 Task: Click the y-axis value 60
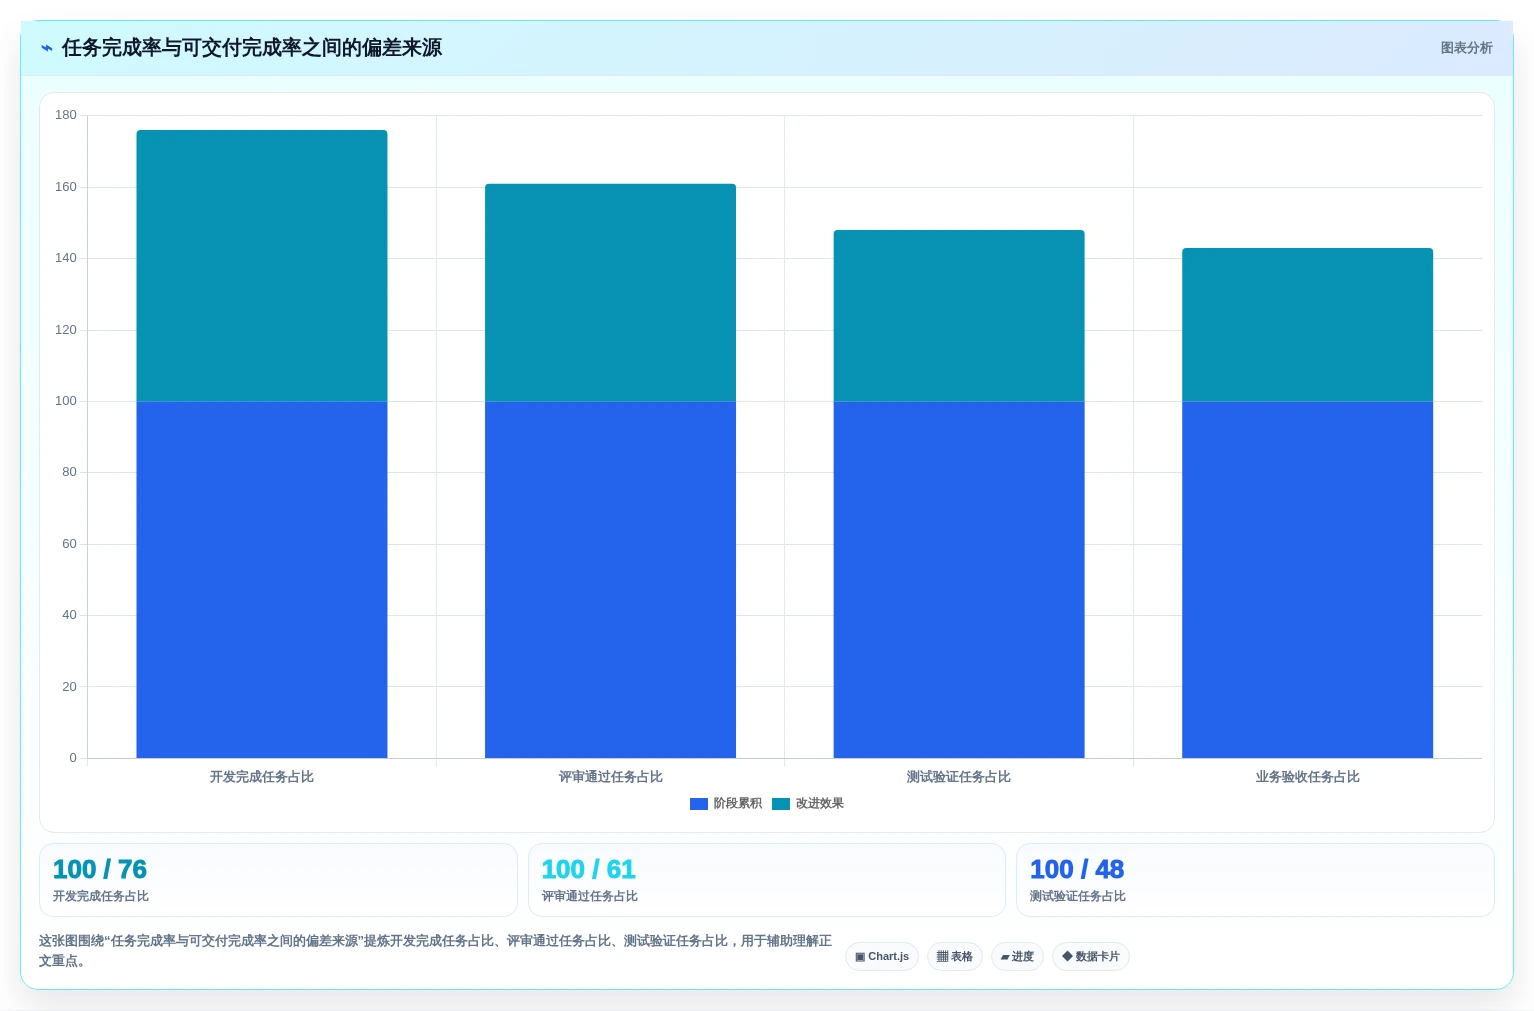(69, 544)
